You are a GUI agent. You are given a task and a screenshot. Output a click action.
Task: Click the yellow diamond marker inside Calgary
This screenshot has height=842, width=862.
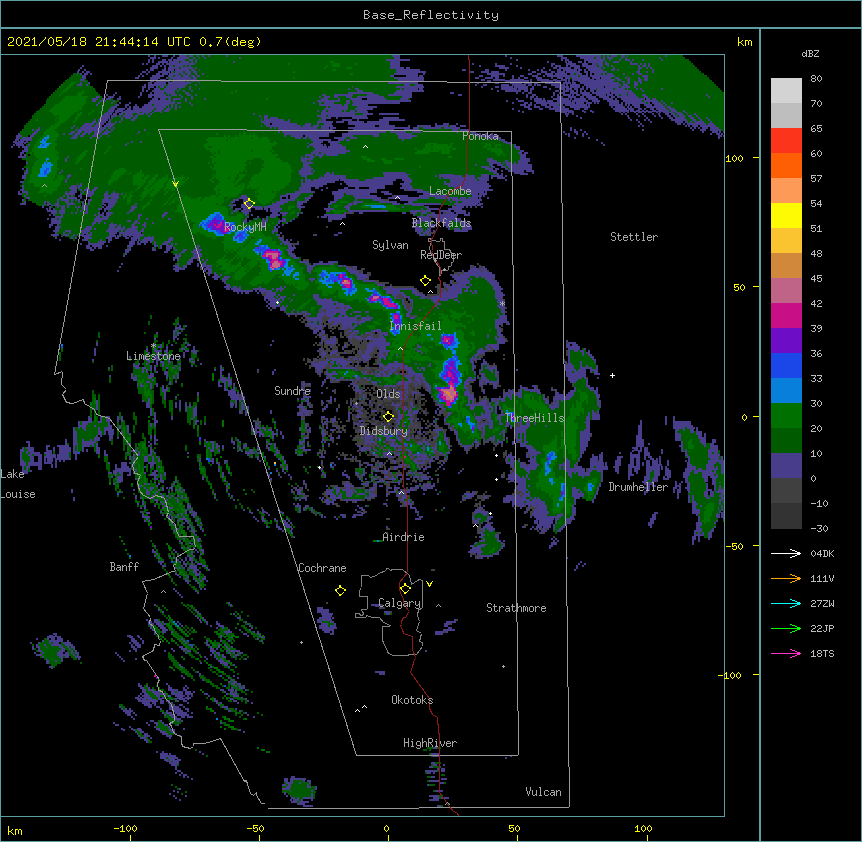[x=405, y=589]
